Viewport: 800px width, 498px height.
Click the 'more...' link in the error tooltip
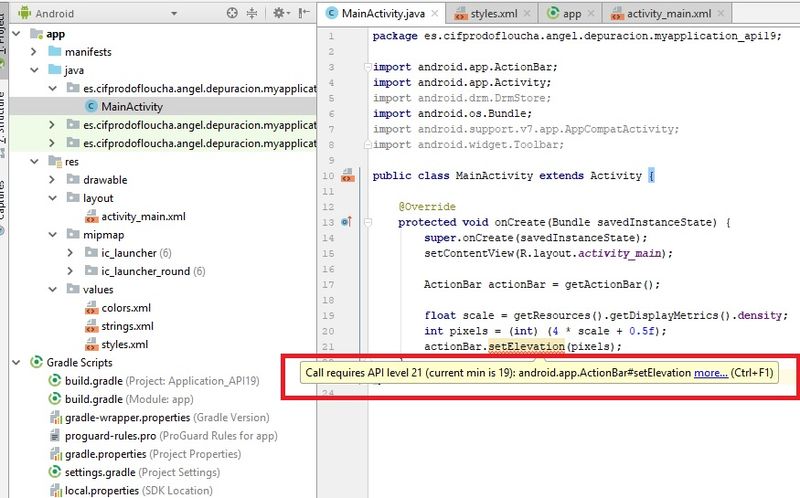711,373
